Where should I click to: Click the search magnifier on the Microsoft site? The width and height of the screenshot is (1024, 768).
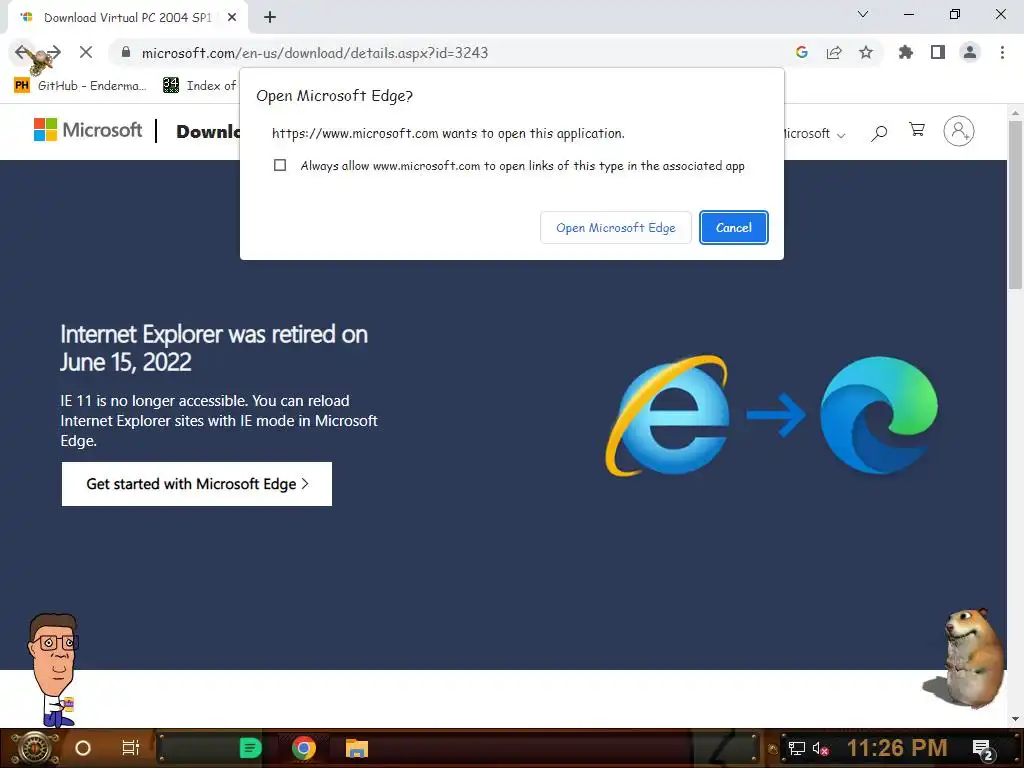coord(879,133)
